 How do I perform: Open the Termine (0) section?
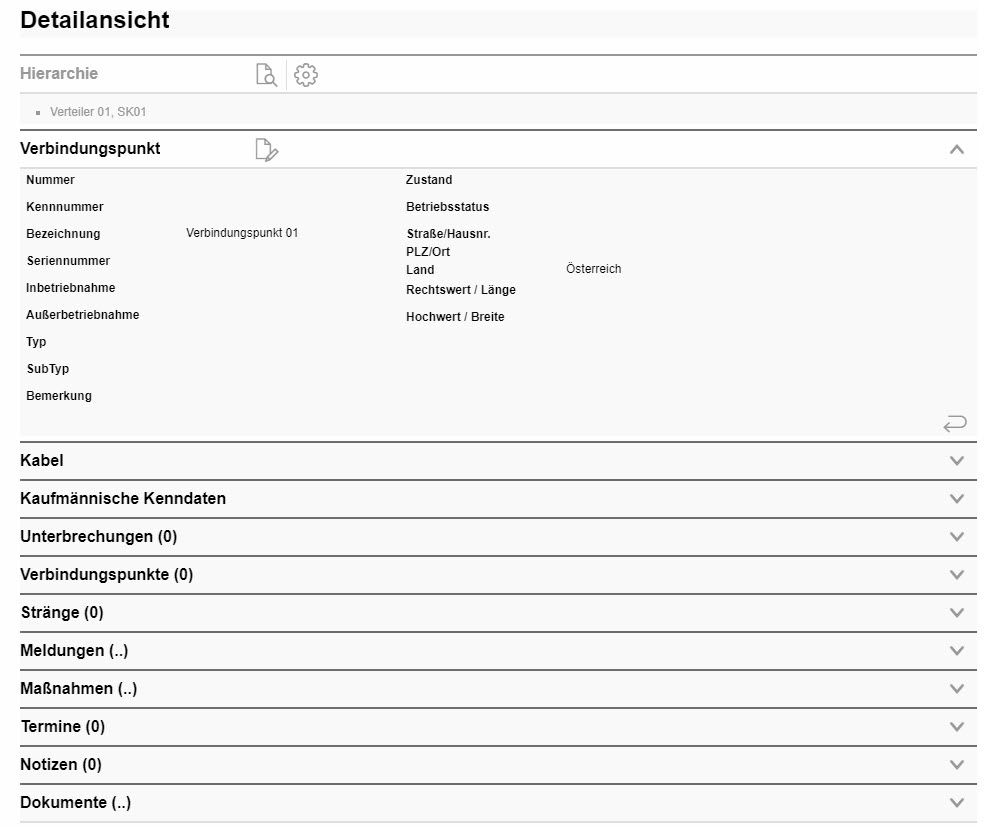[x=957, y=726]
